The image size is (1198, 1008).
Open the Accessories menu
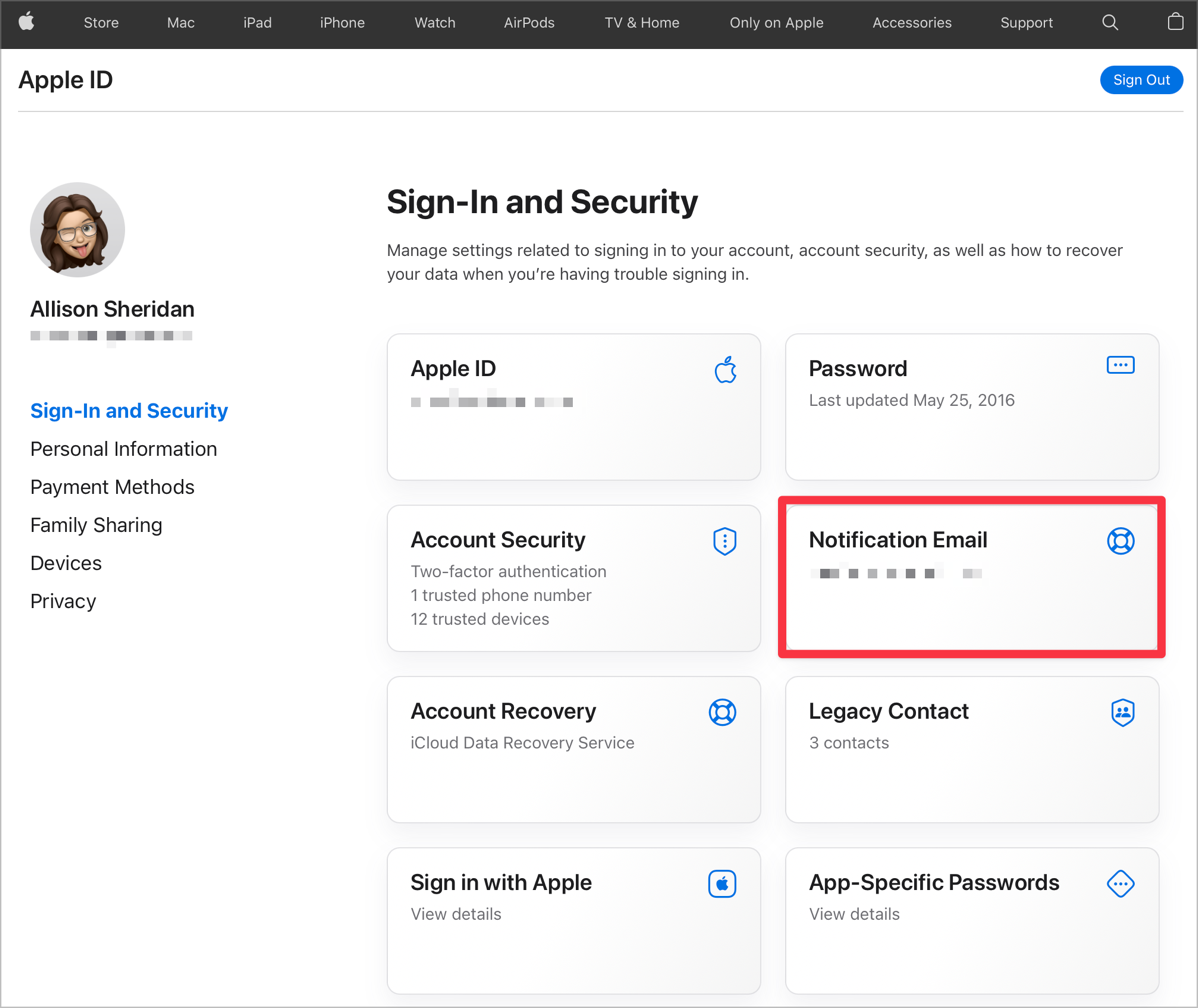pos(912,23)
